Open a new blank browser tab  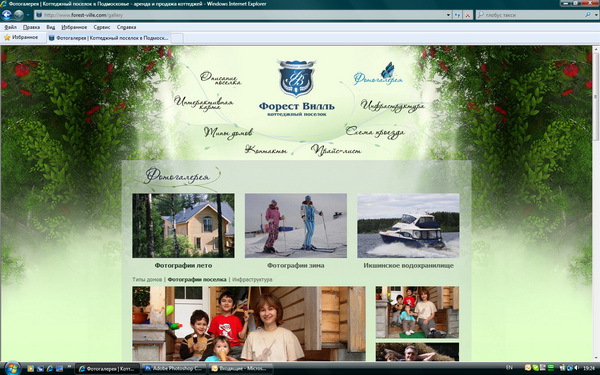click(177, 38)
